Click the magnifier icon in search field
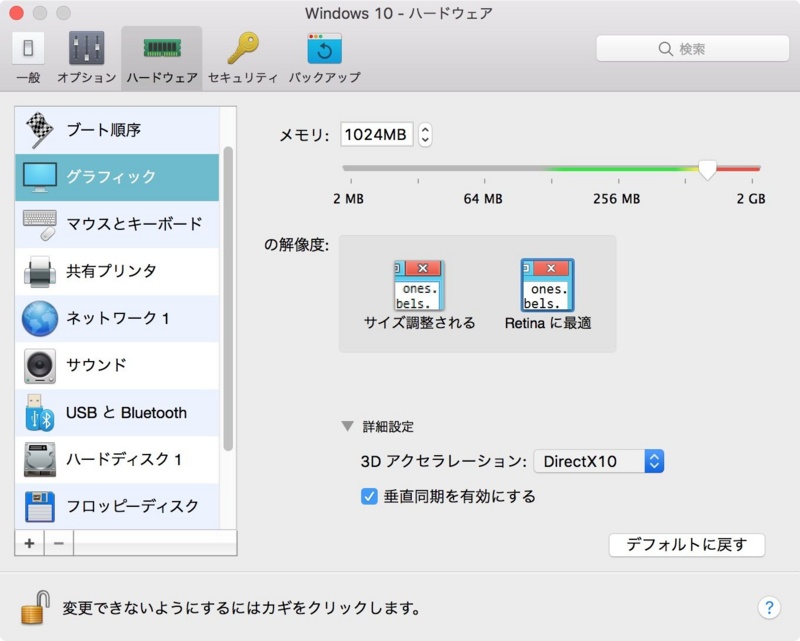 tap(665, 49)
